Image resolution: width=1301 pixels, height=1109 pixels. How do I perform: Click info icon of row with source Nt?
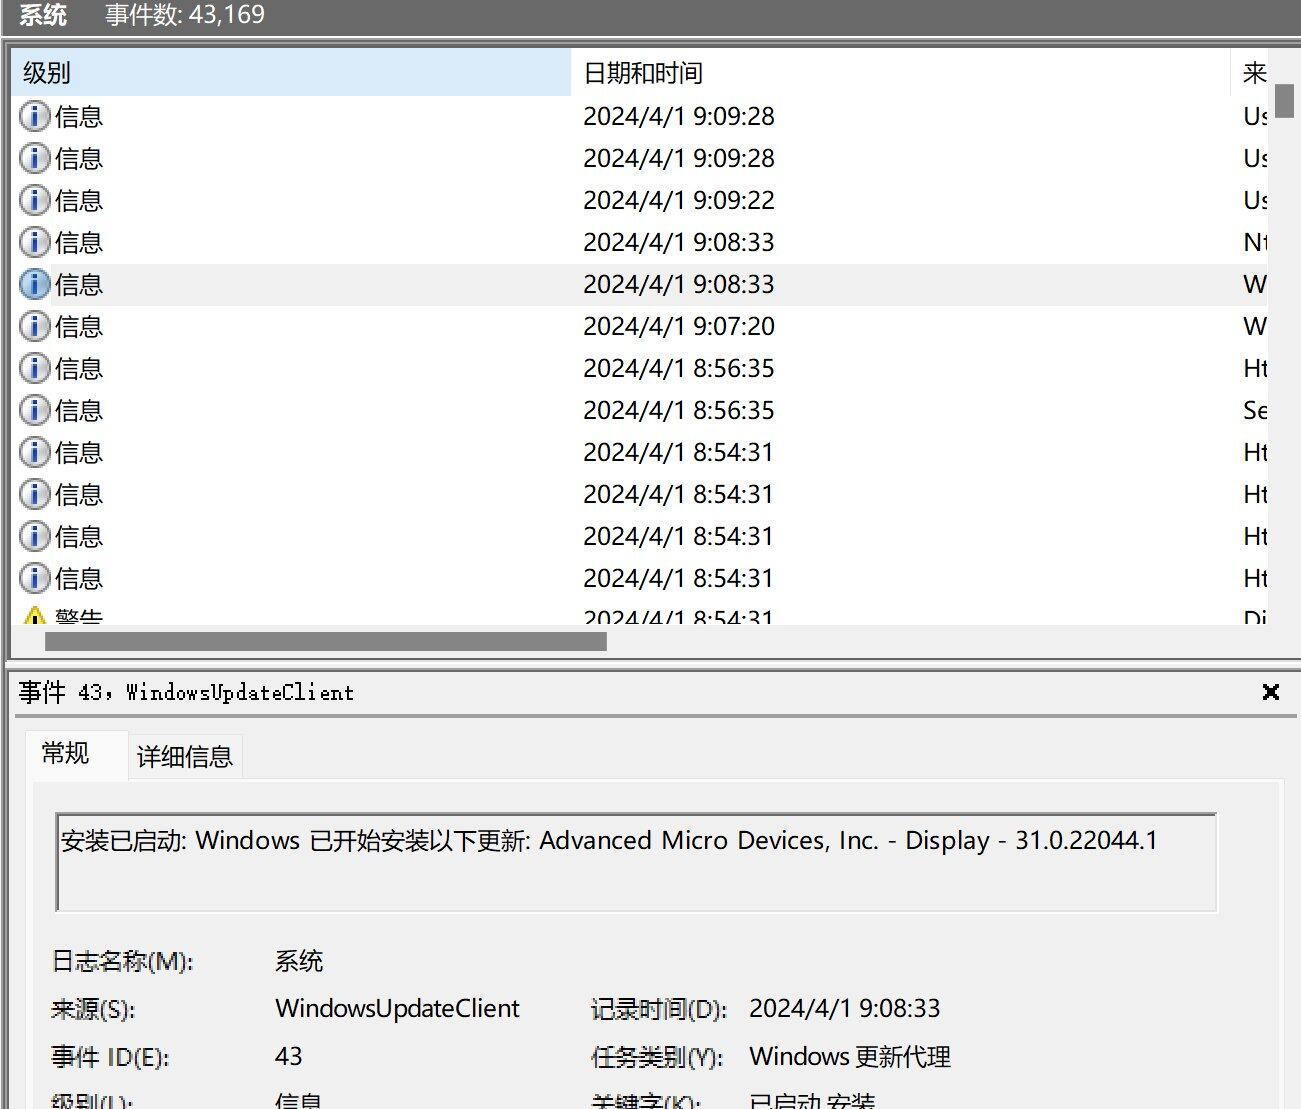point(35,243)
